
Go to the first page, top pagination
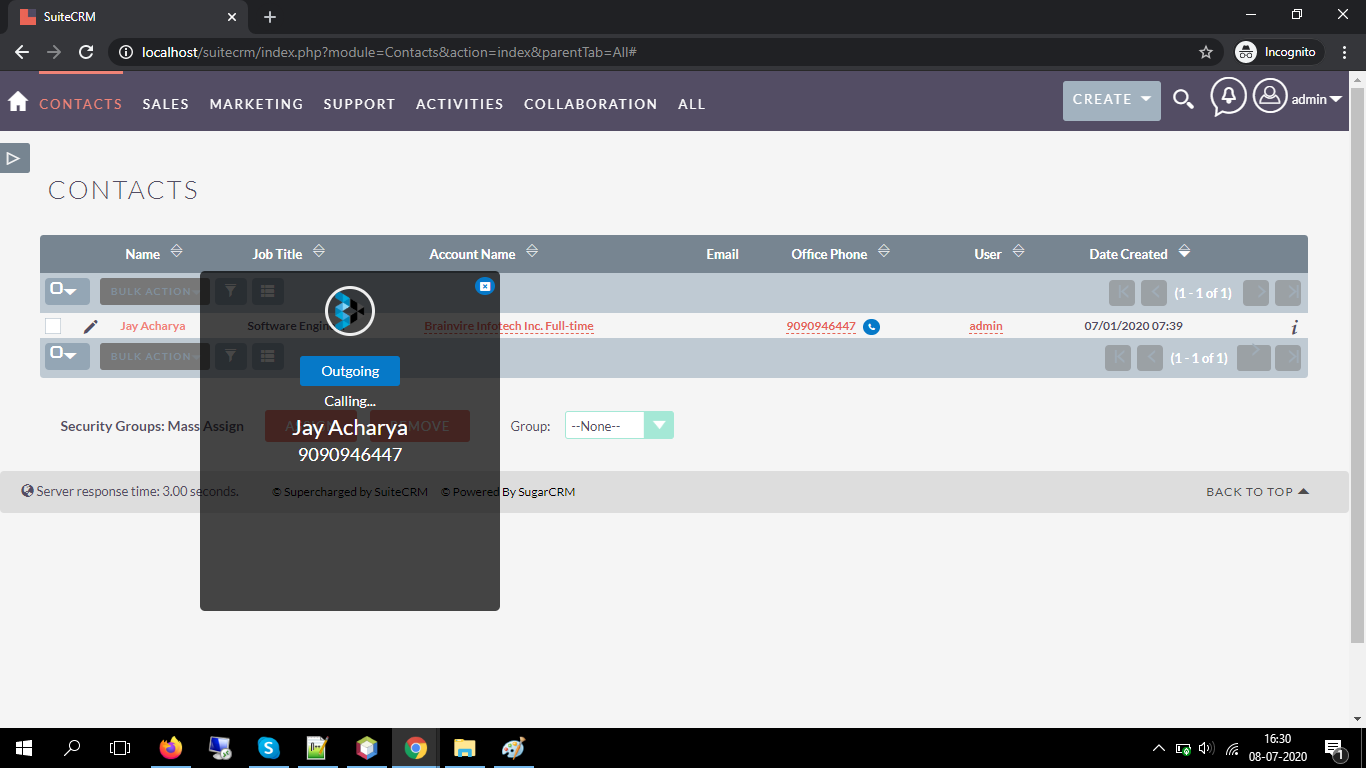[x=1122, y=293]
